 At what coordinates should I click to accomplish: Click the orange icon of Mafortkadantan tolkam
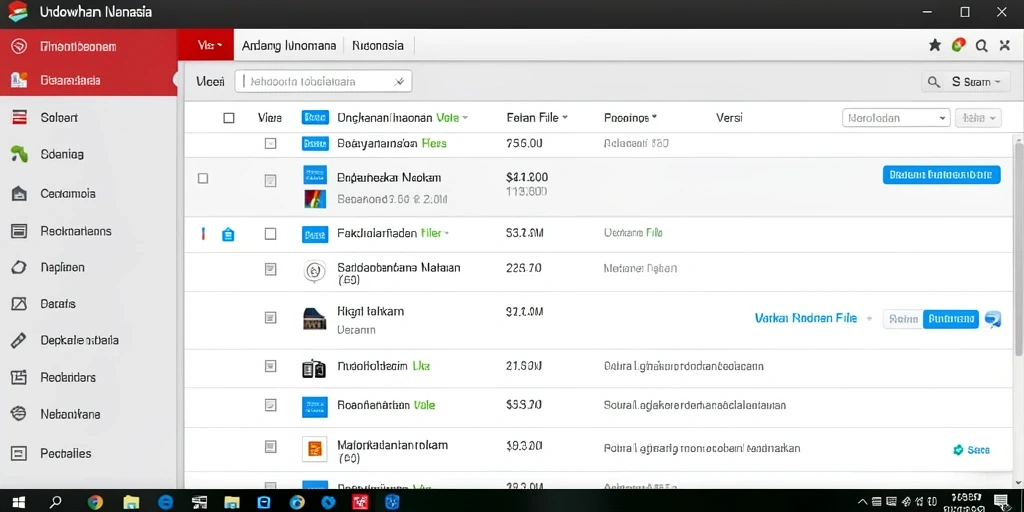pos(315,448)
